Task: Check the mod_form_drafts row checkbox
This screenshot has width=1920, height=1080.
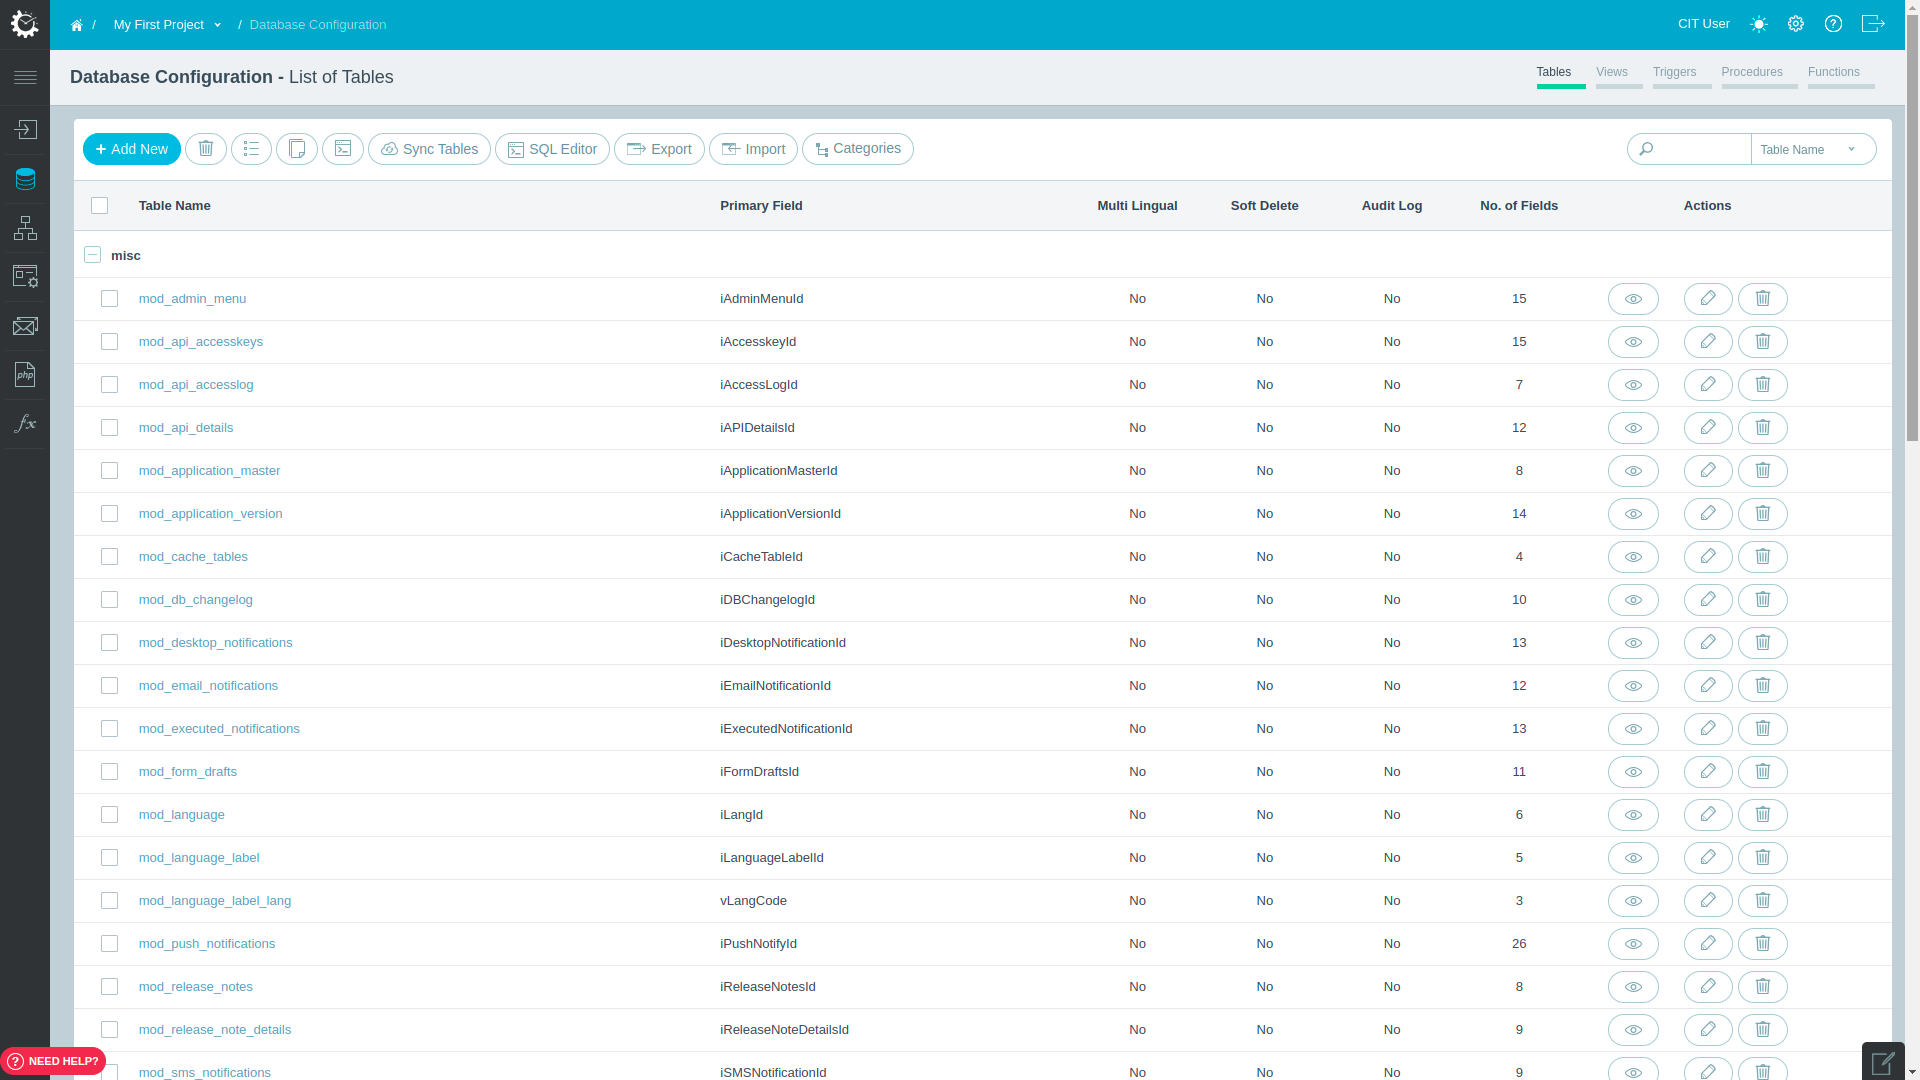Action: (109, 772)
